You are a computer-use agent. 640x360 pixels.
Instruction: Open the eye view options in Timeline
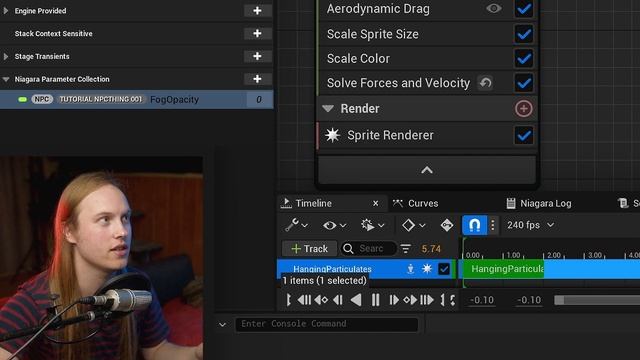334,225
